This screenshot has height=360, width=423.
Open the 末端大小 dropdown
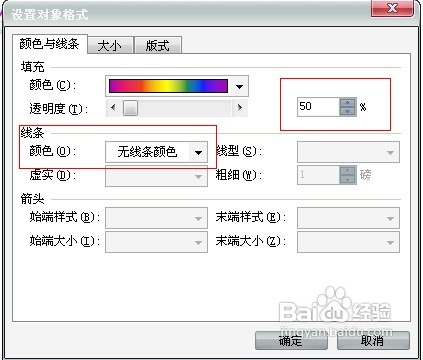pyautogui.click(x=348, y=242)
